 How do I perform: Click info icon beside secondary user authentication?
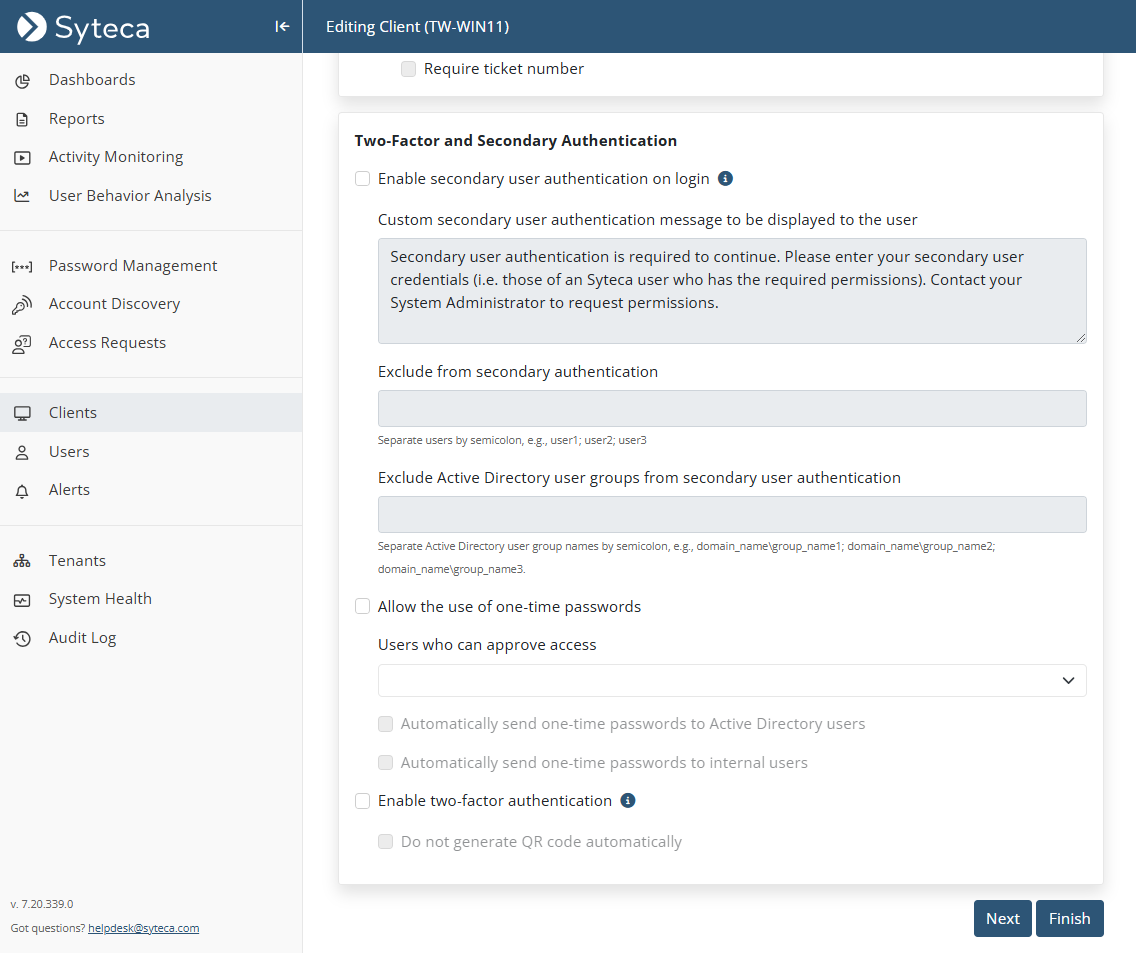[x=726, y=179]
